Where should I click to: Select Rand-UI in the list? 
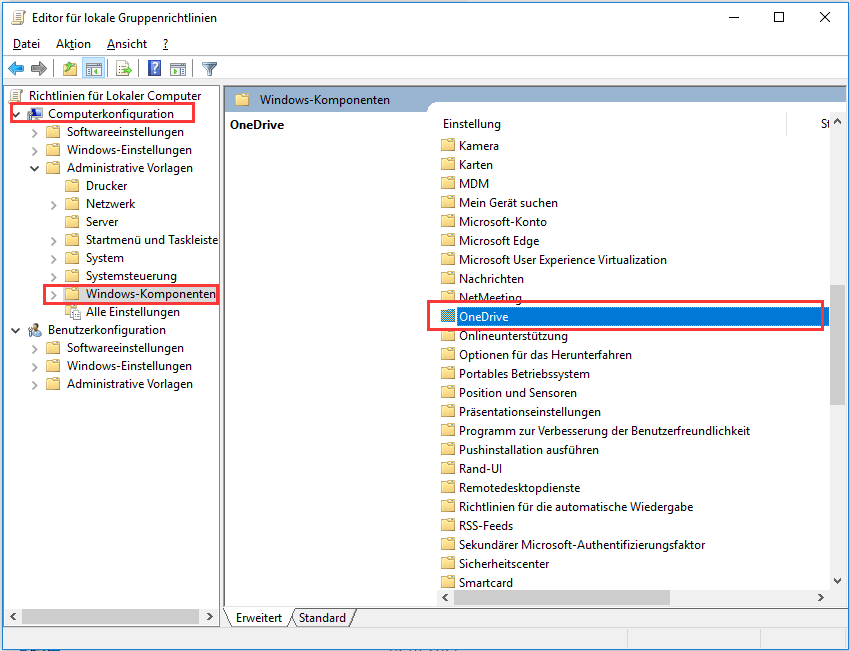tap(480, 468)
